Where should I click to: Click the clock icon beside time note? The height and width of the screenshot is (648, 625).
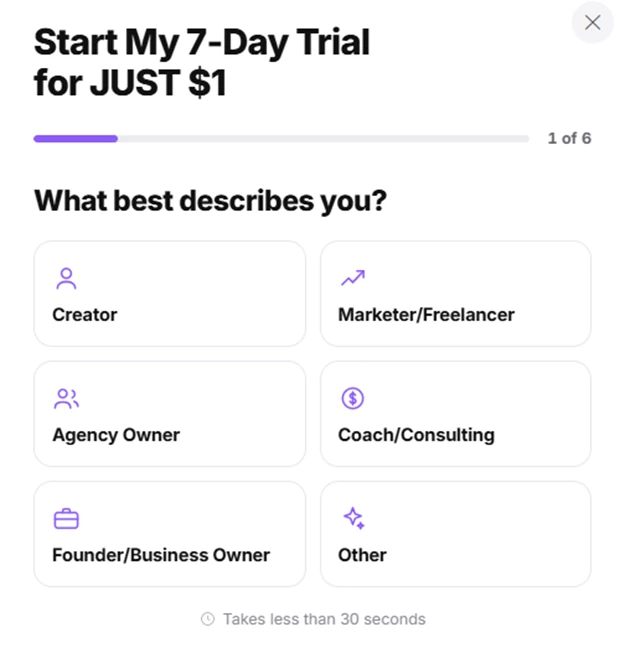[x=208, y=619]
